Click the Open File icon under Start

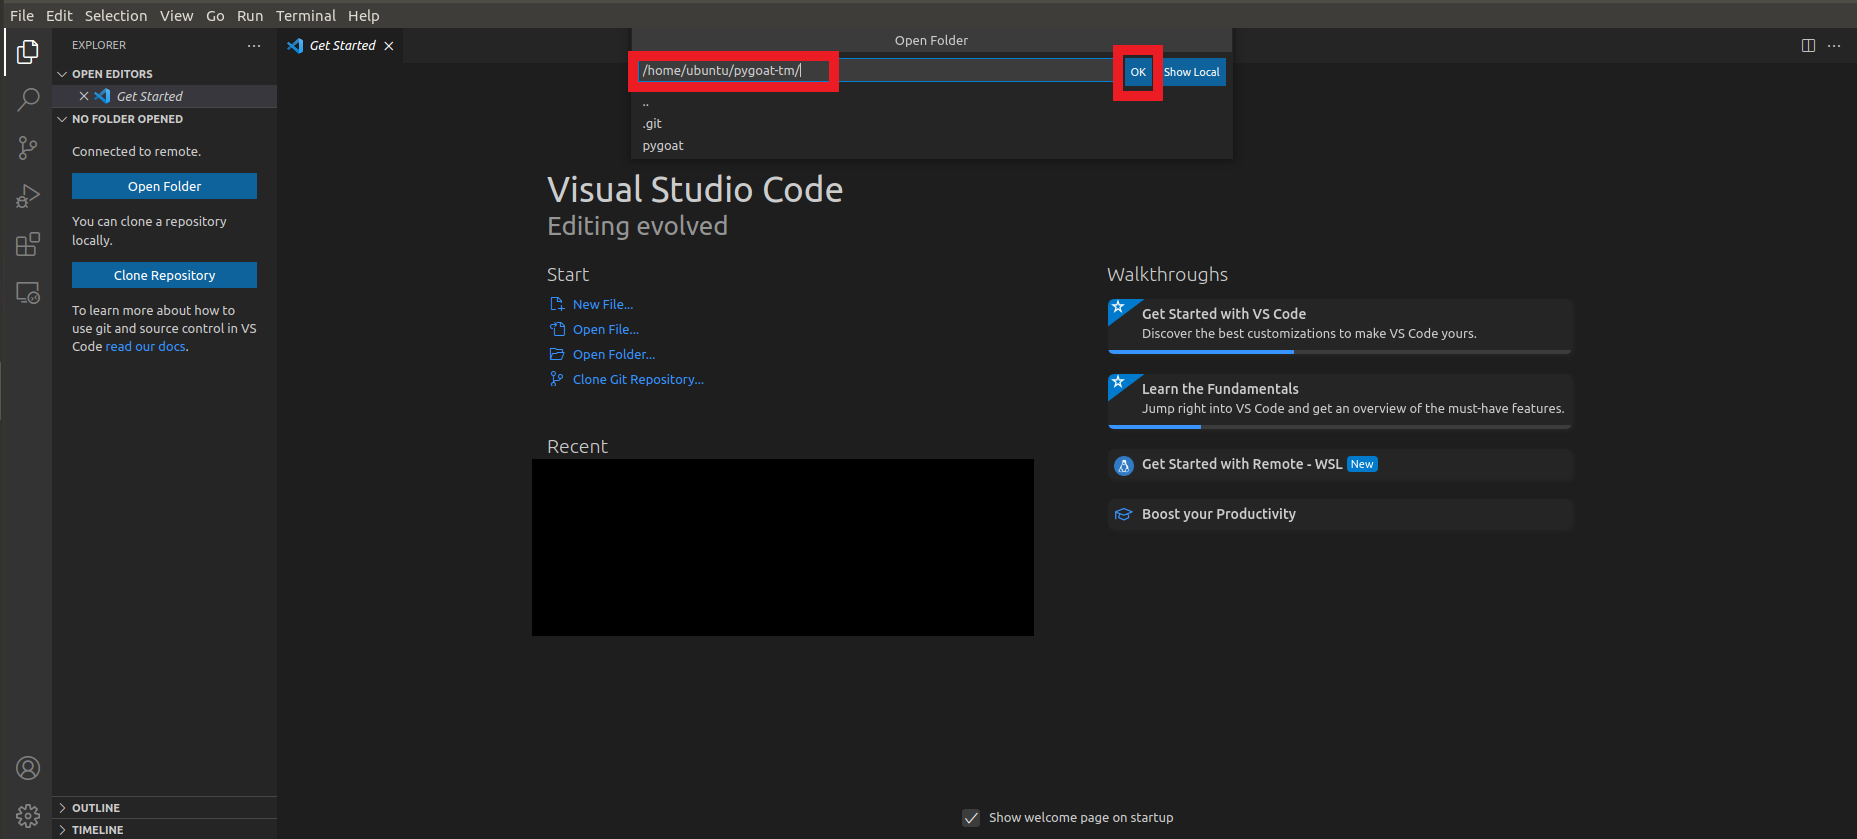(x=557, y=329)
